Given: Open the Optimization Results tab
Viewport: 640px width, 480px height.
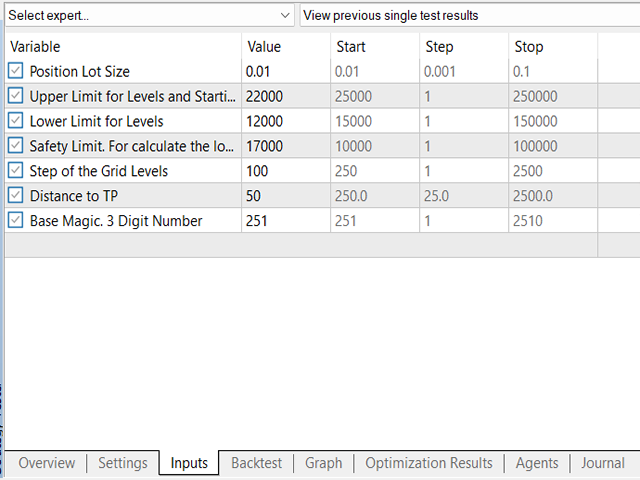Looking at the screenshot, I should click(429, 463).
